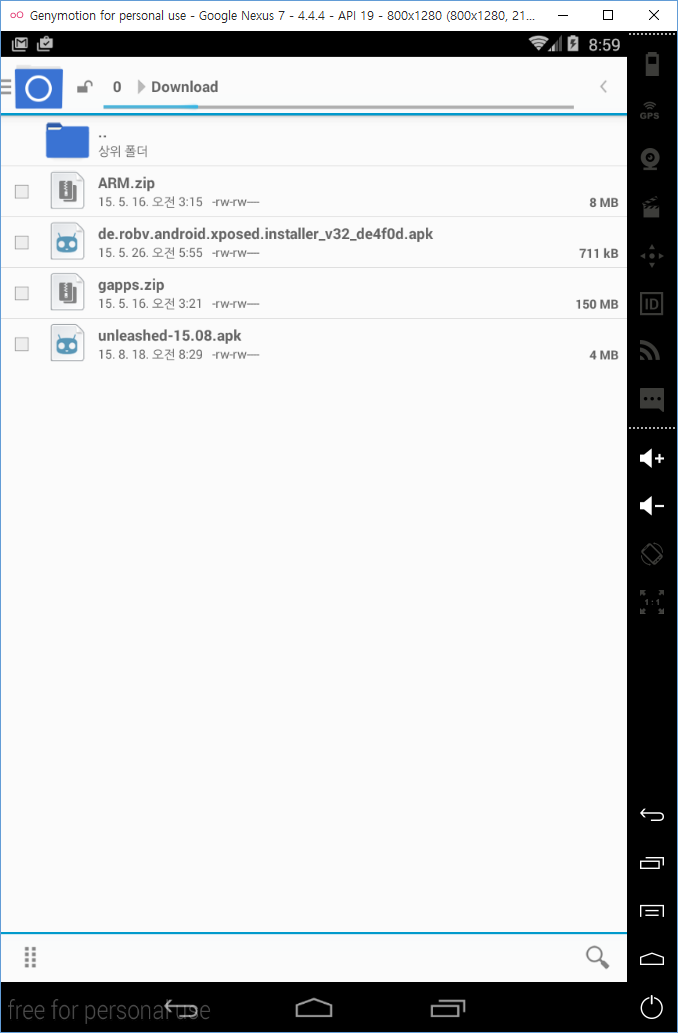The height and width of the screenshot is (1033, 678).
Task: Rotate the device screen
Action: 652,553
